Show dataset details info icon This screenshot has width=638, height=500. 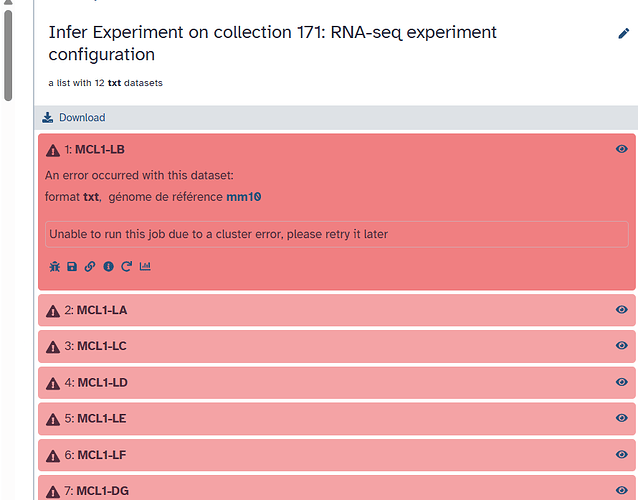[108, 266]
